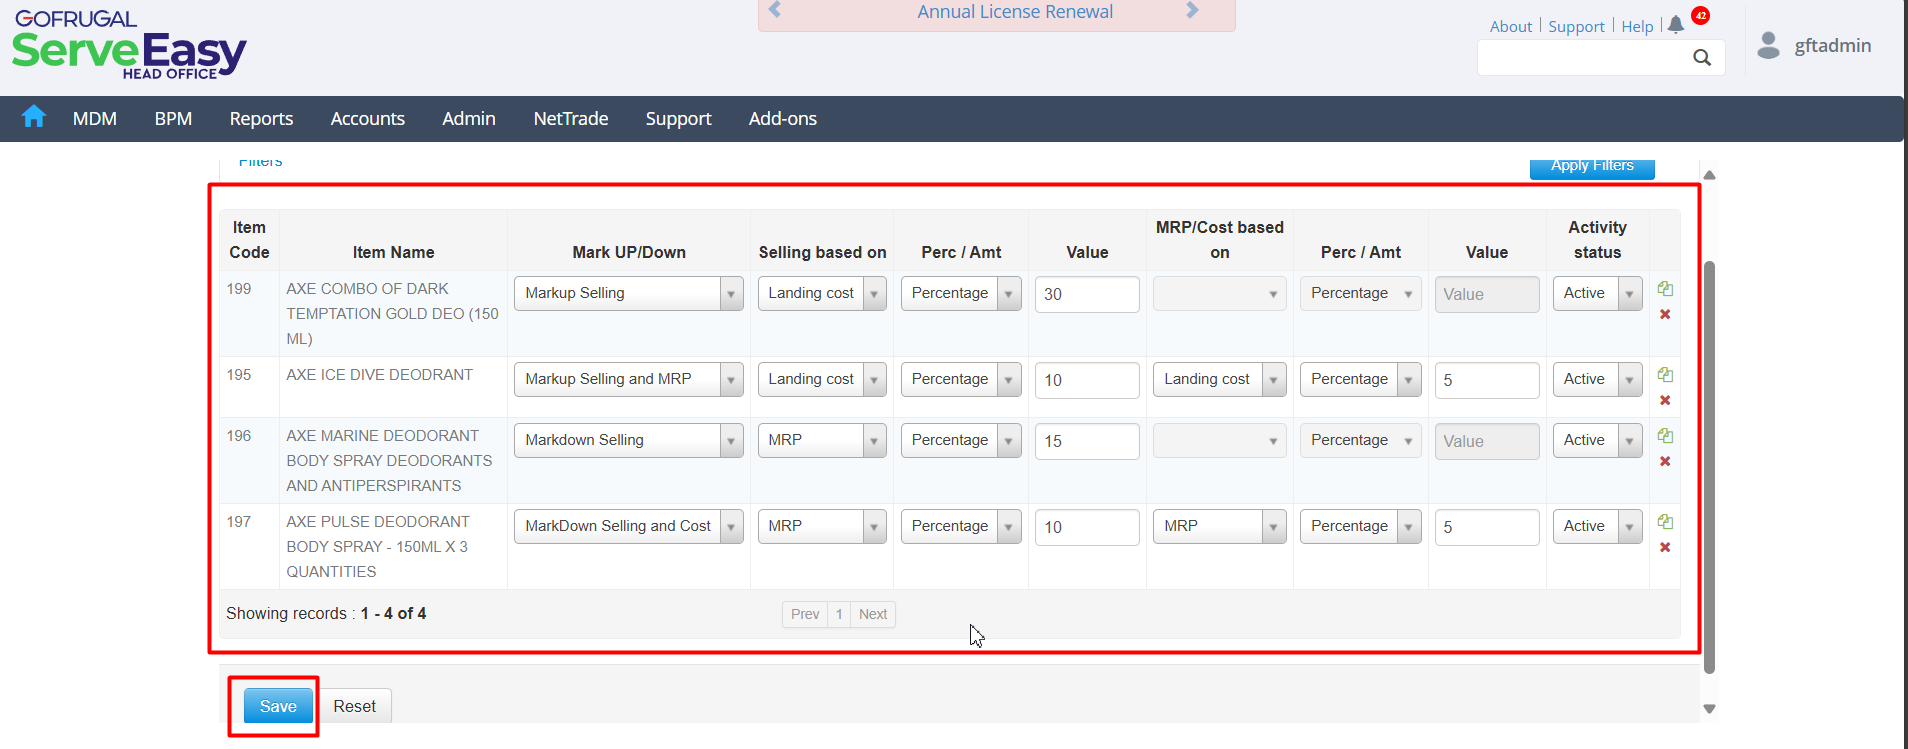
Task: Open the Help link
Action: (x=1637, y=27)
